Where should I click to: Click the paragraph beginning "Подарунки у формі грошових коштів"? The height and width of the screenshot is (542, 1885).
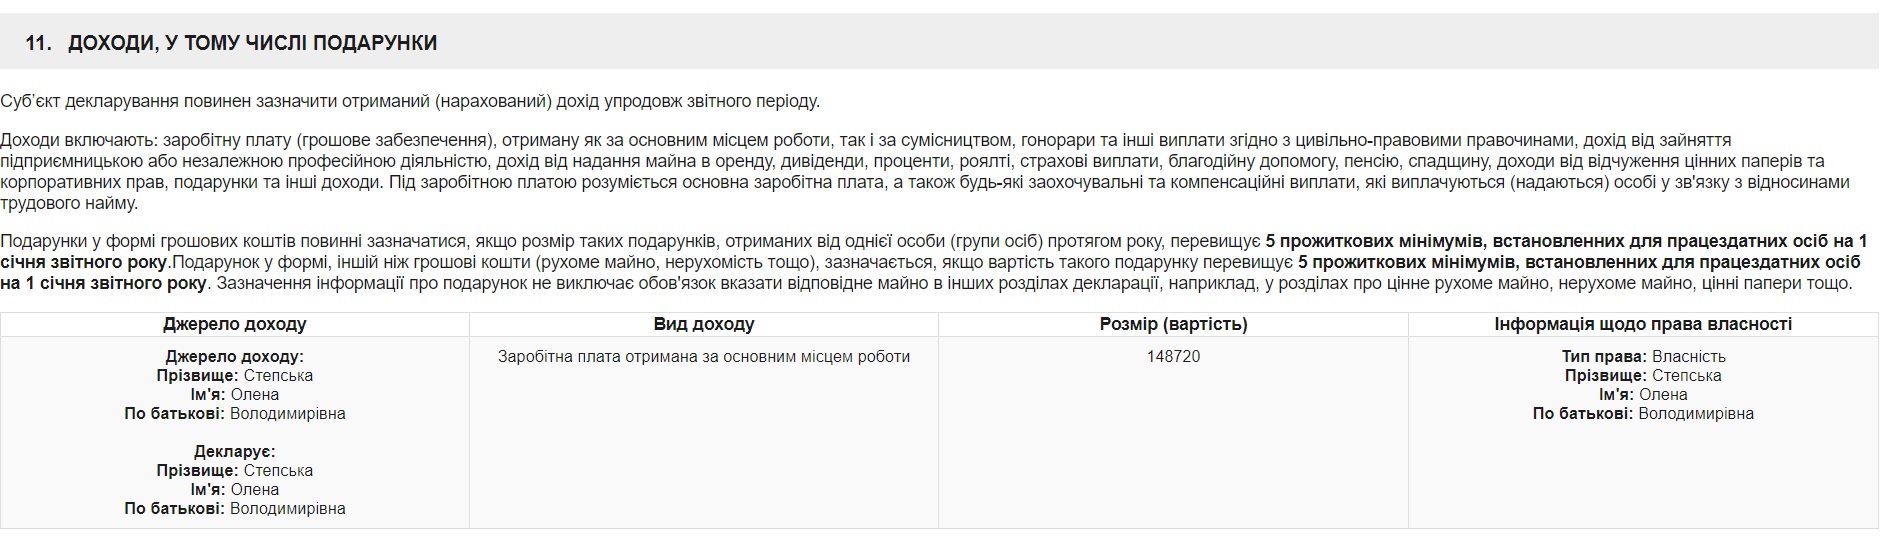(600, 241)
